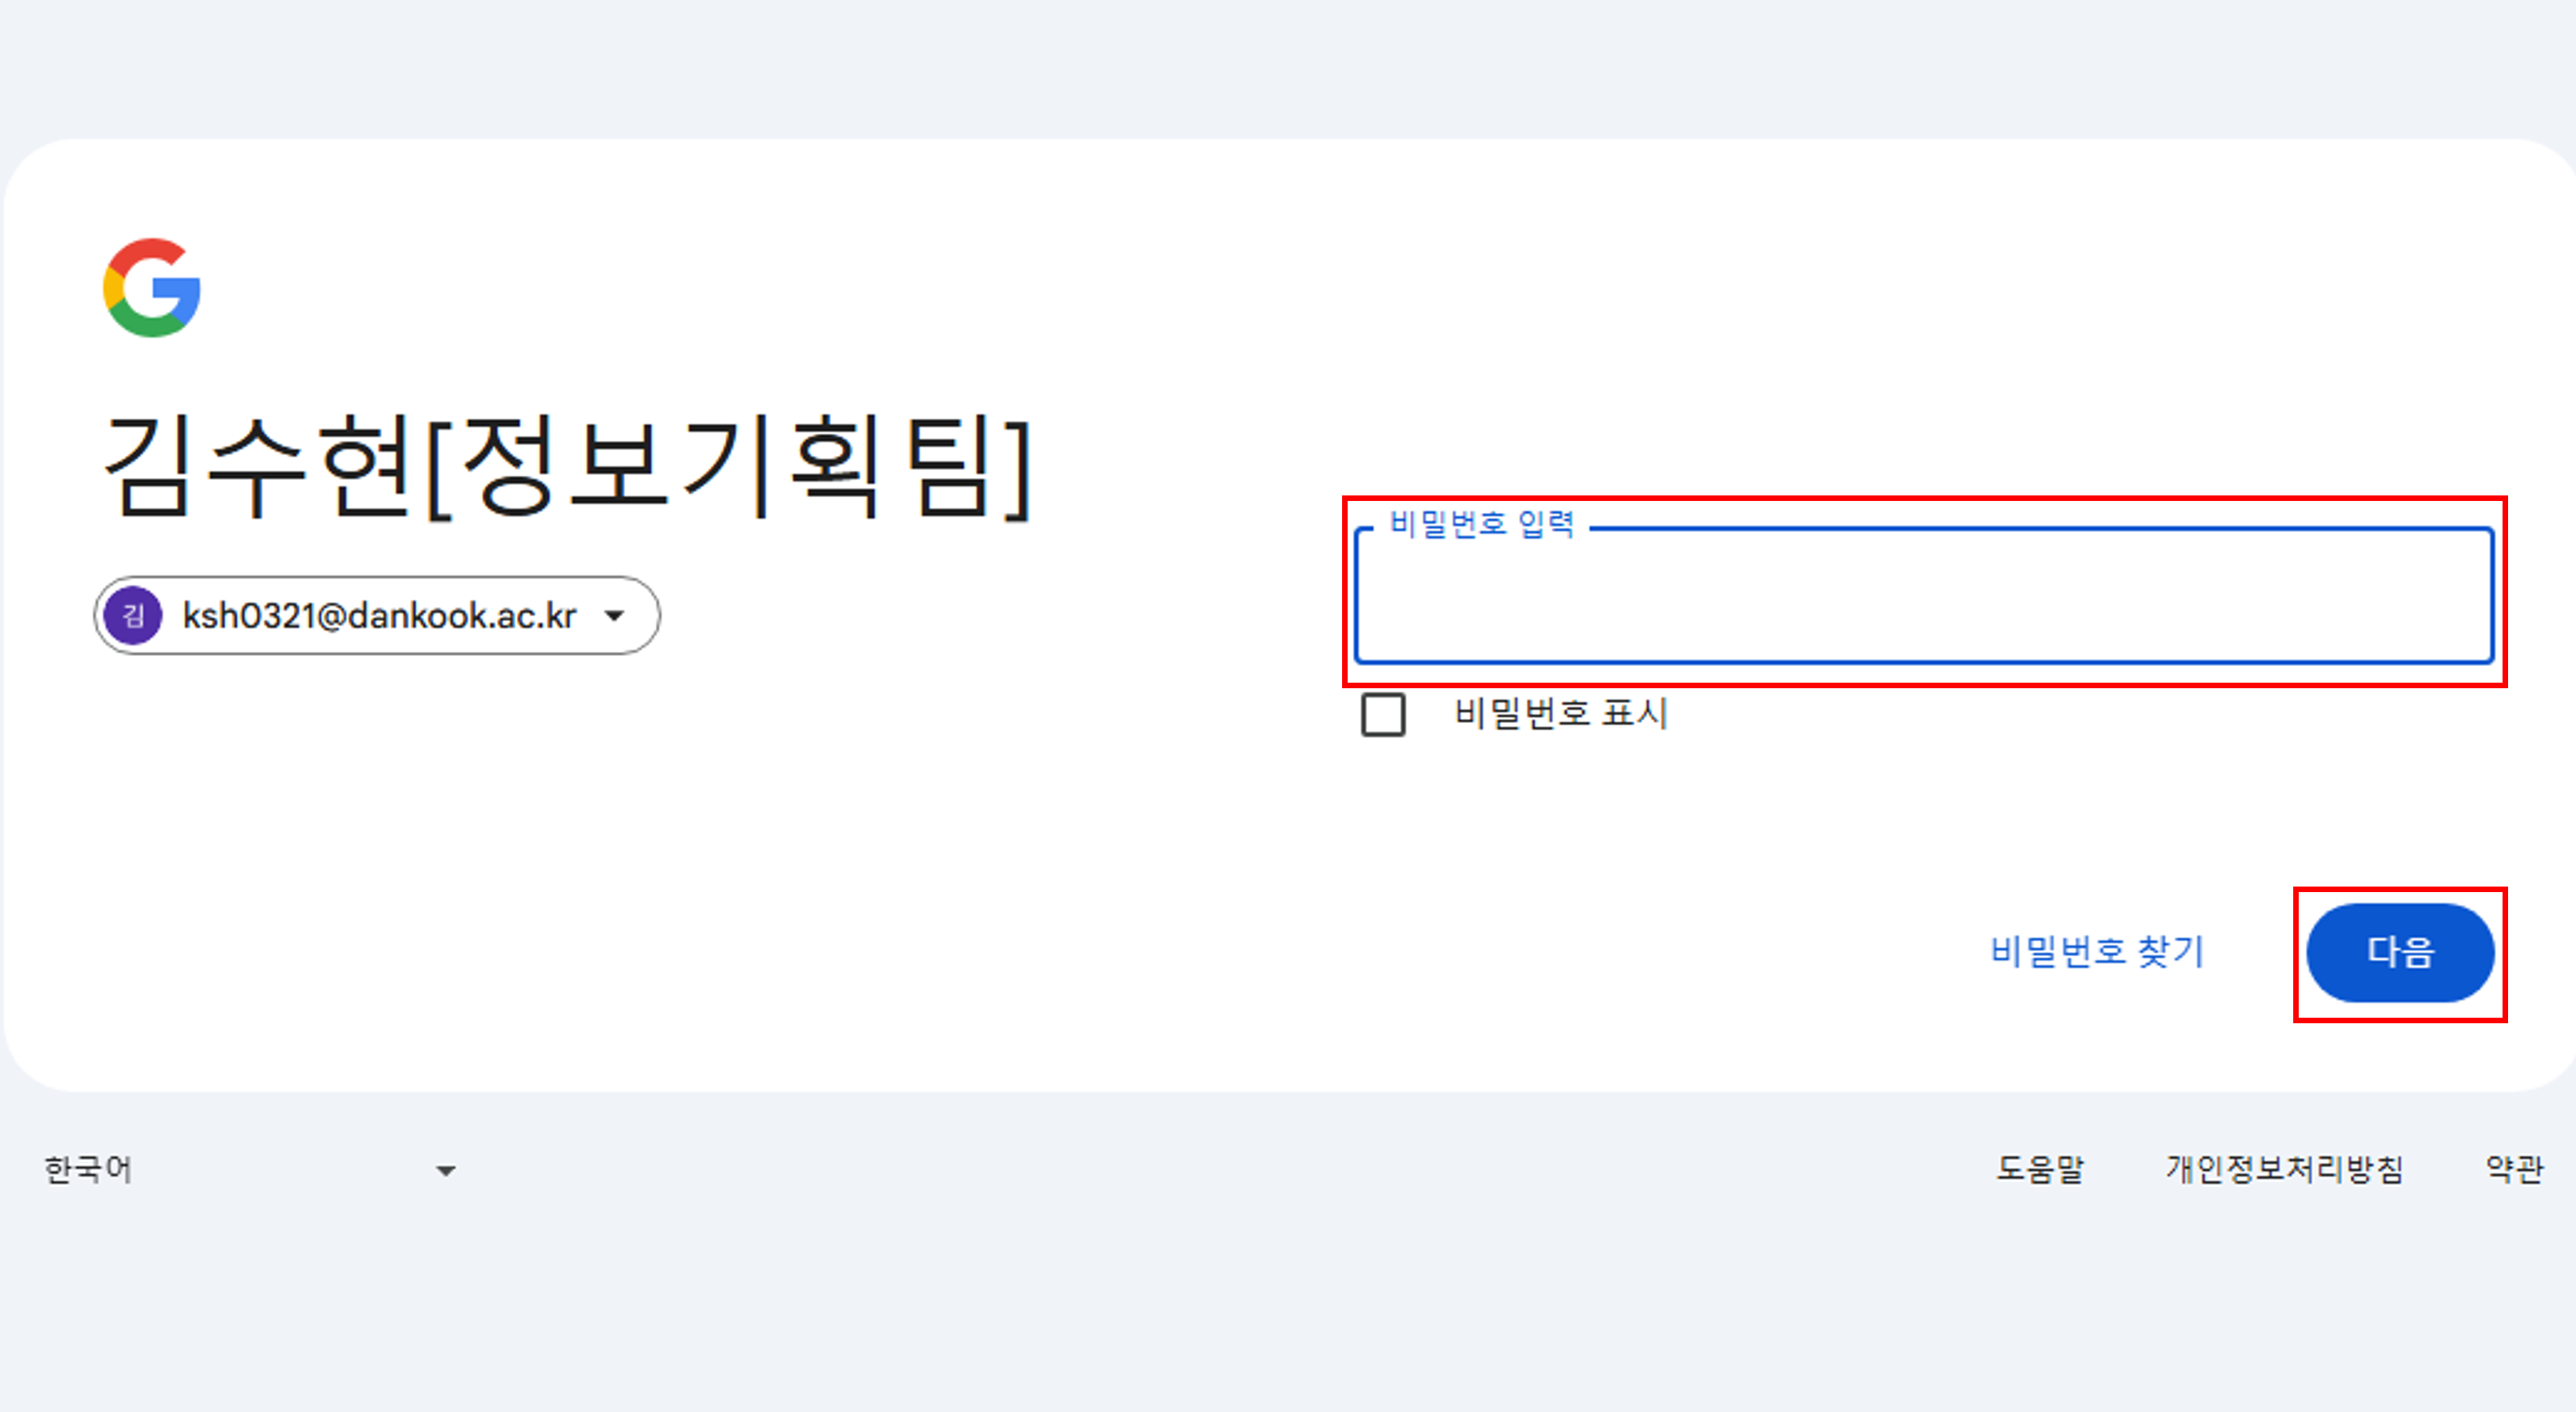The width and height of the screenshot is (2576, 1412).
Task: Click the purple 김 profile avatar
Action: click(x=133, y=615)
